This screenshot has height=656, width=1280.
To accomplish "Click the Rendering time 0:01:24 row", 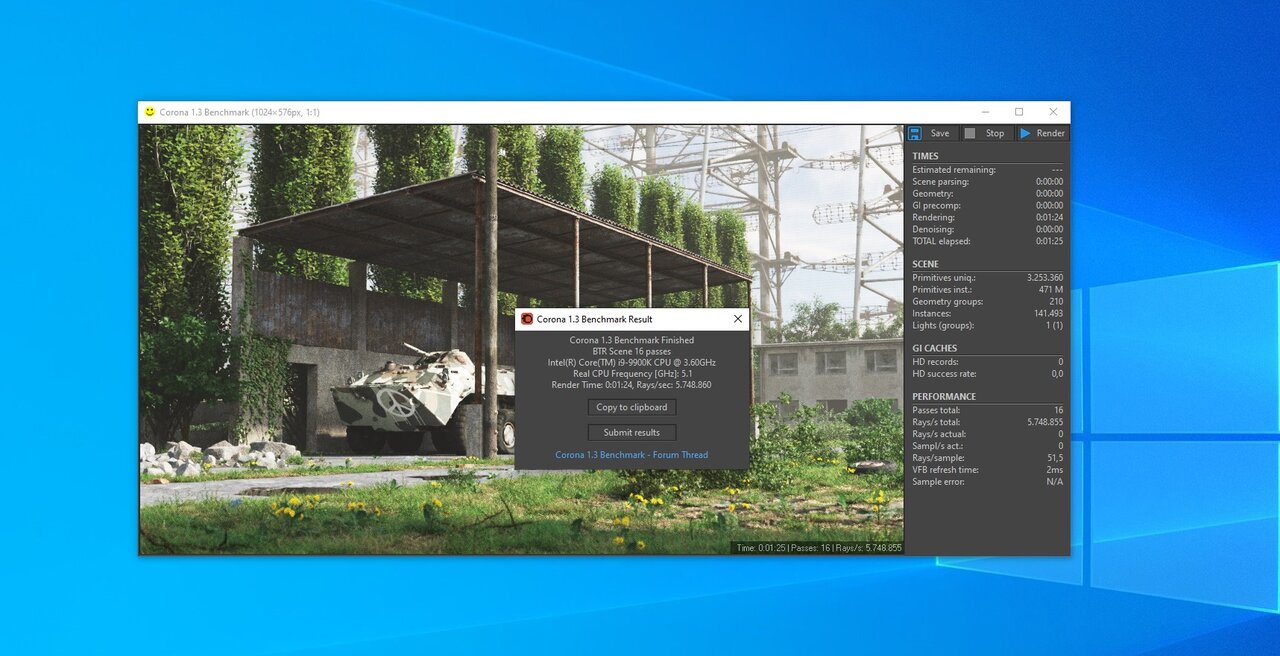I will tap(987, 218).
